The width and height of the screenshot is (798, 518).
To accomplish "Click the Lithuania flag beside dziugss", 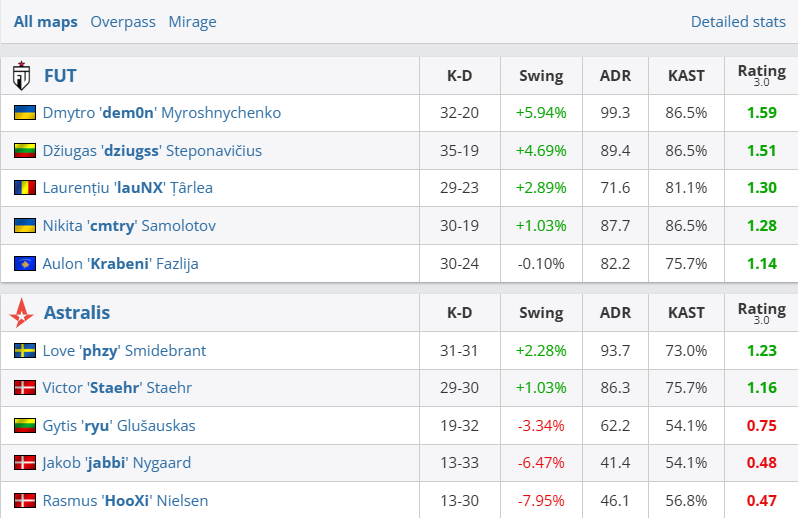I will (25, 151).
